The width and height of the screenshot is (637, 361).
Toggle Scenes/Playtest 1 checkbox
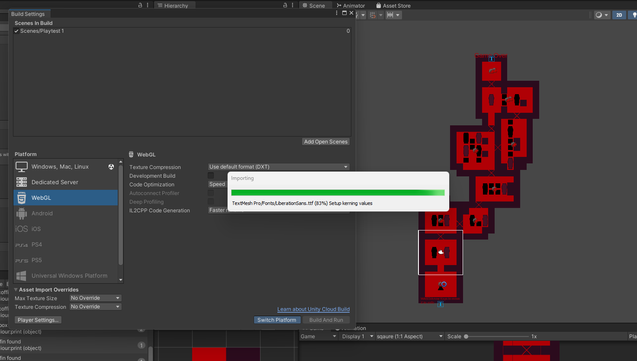(x=17, y=31)
